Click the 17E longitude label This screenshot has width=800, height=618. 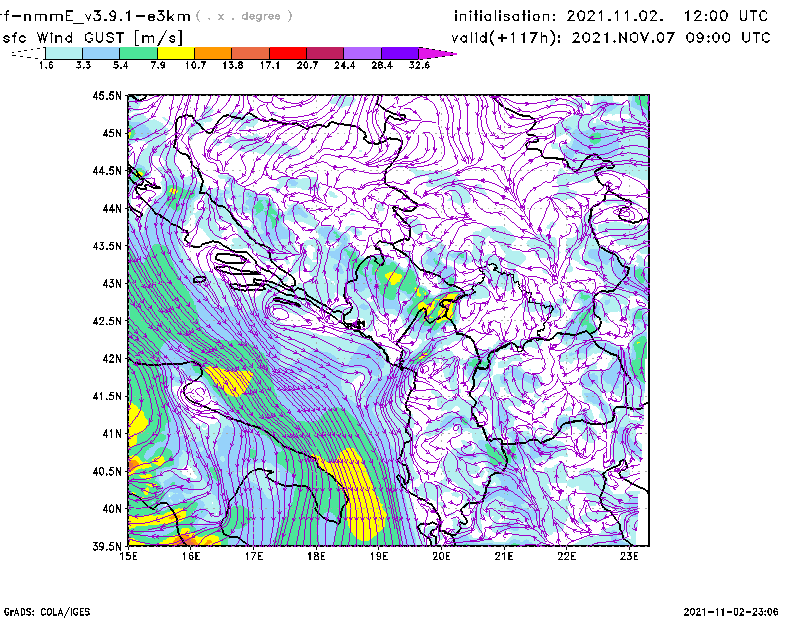[x=254, y=556]
